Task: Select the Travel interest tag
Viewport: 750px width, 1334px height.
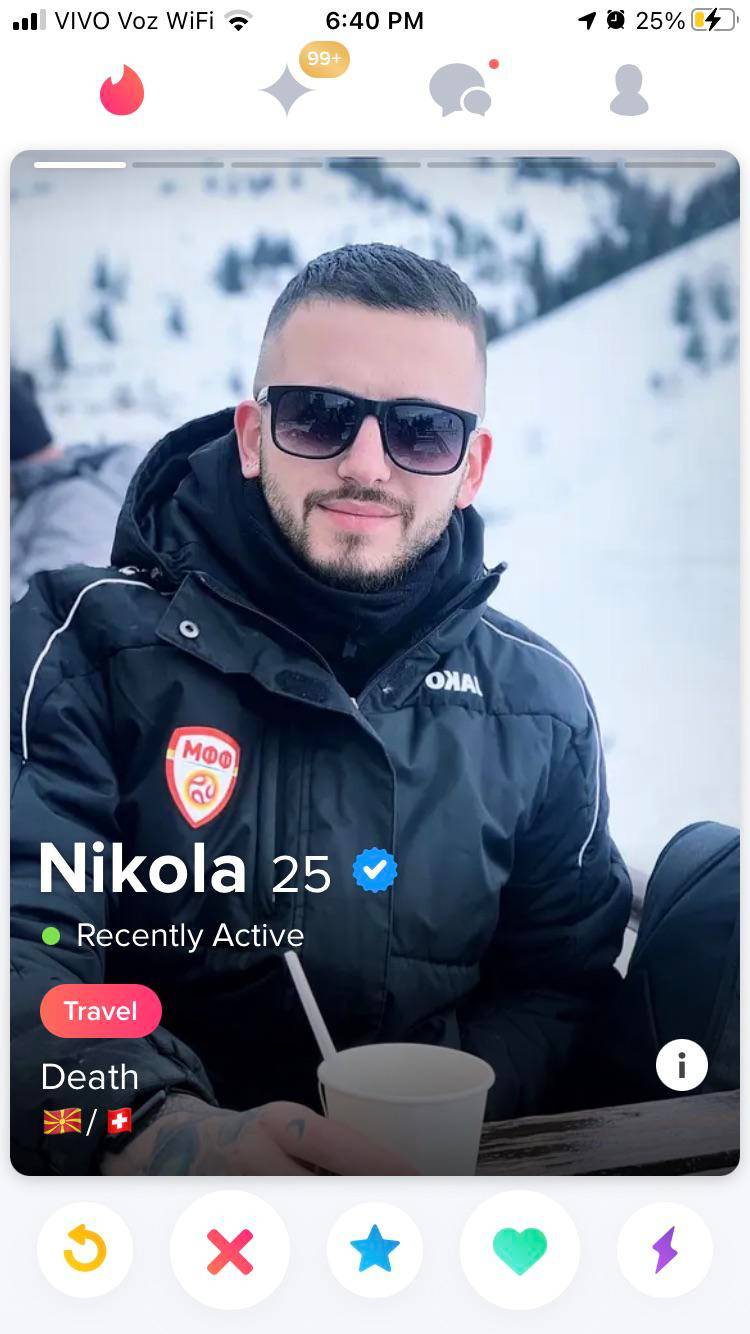Action: [x=101, y=1011]
